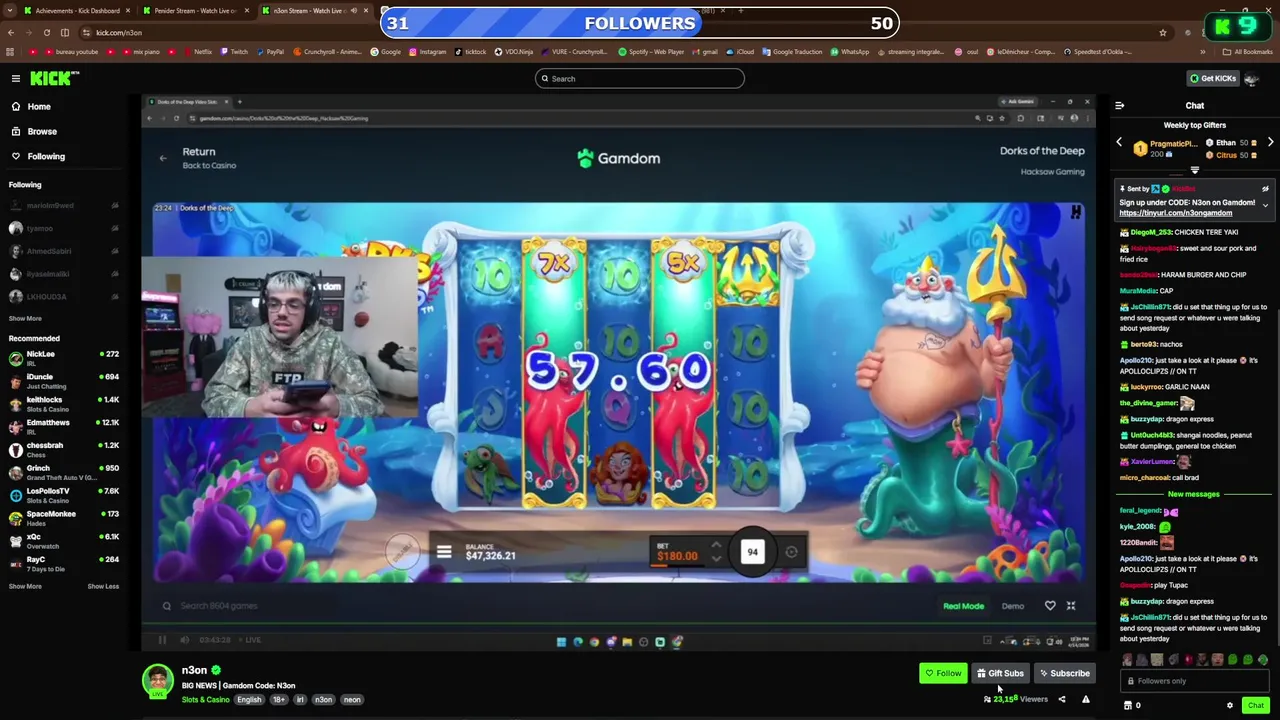
Task: Open recommended channel keithlocks
Action: [64, 404]
